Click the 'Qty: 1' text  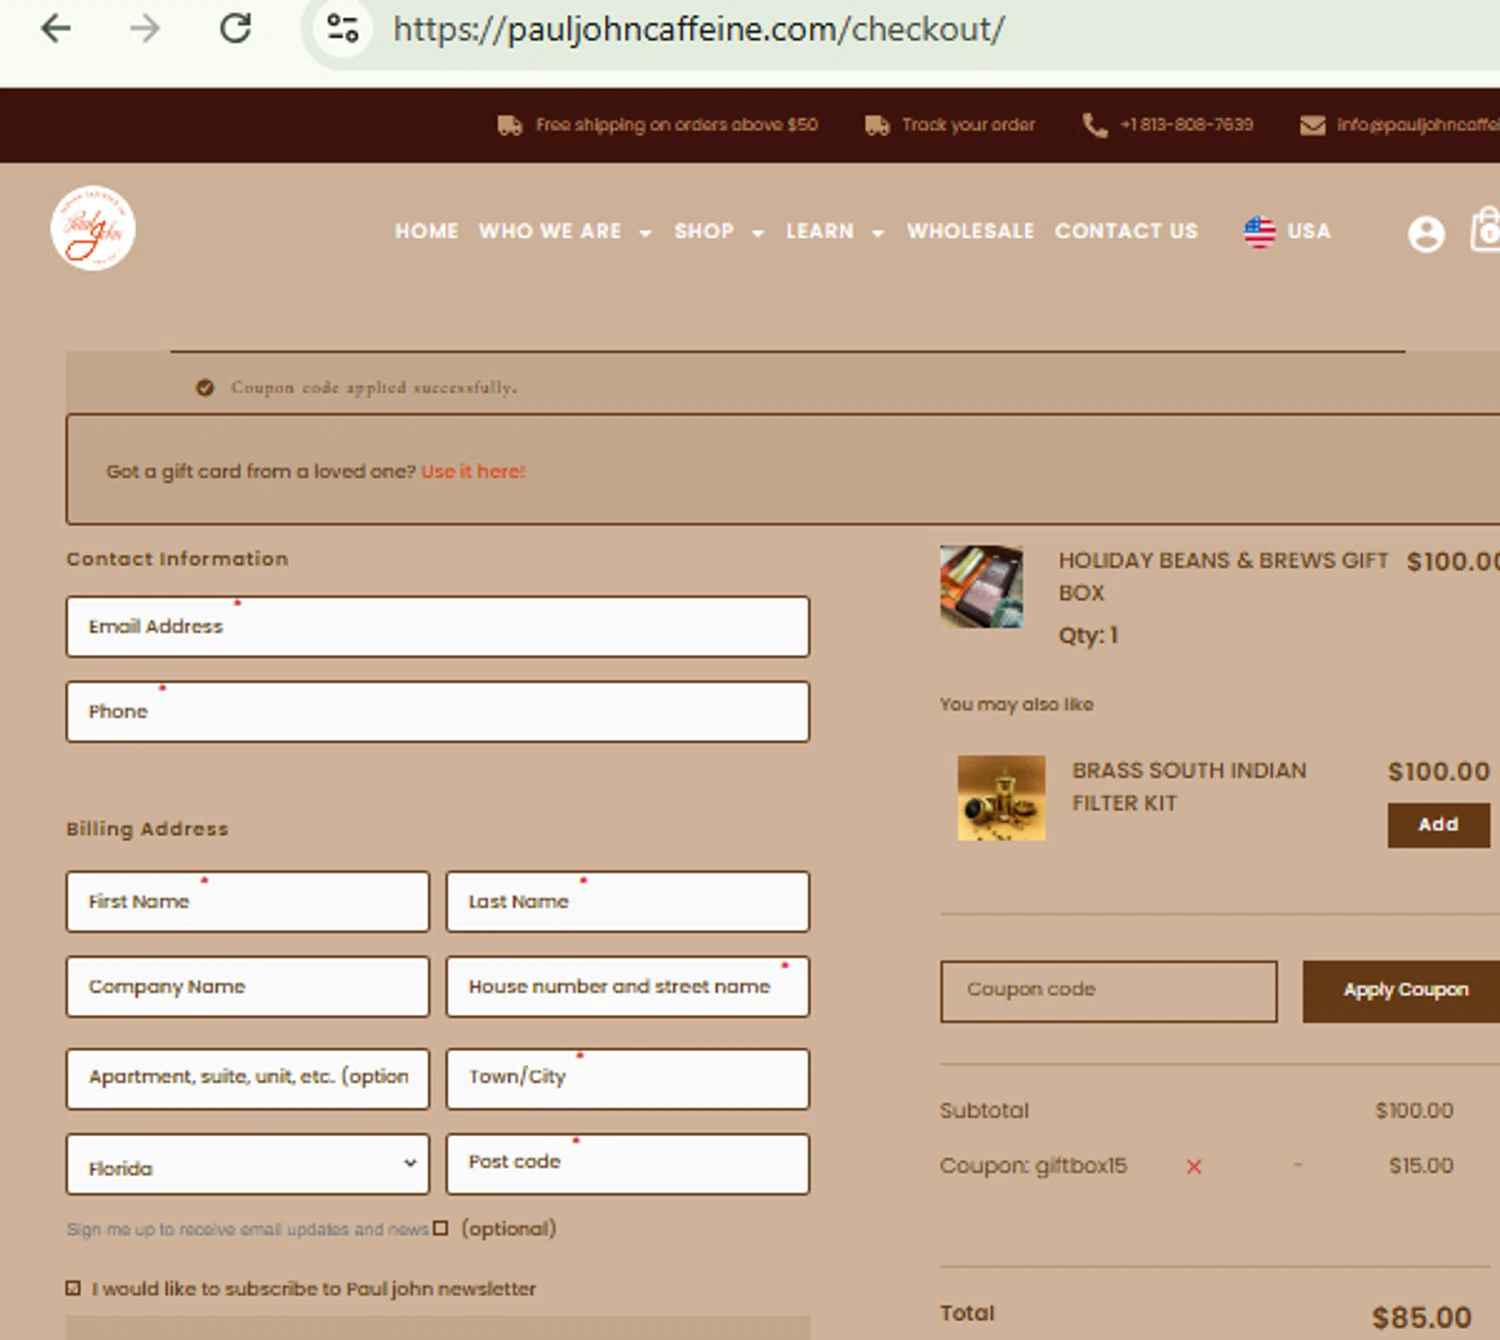tap(1088, 635)
